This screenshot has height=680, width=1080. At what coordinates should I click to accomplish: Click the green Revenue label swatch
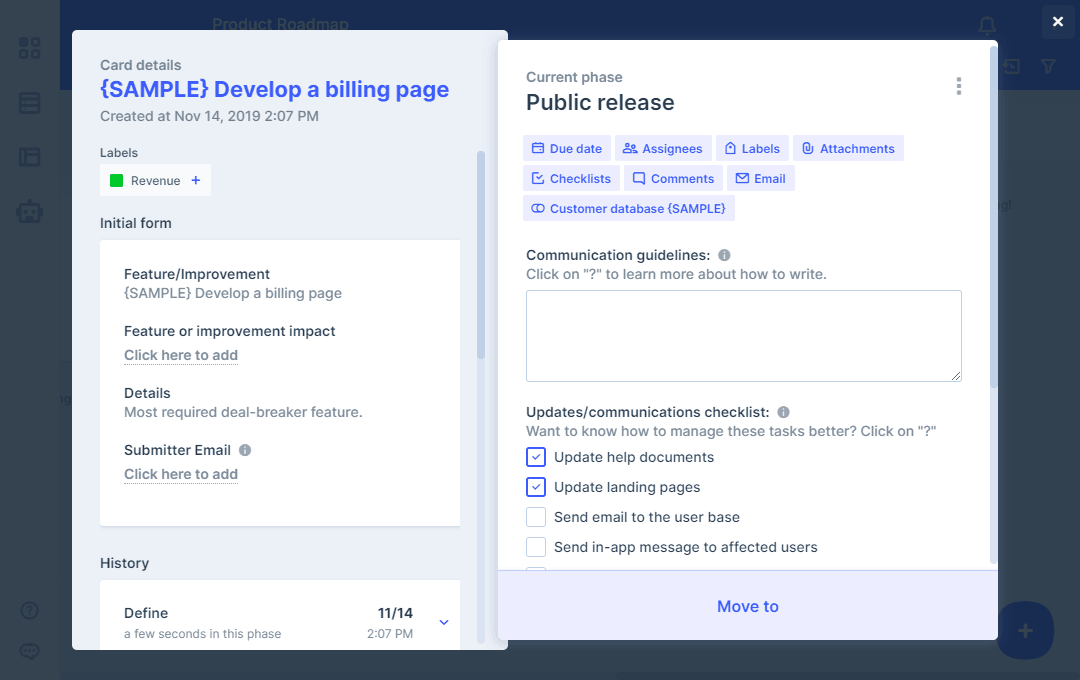(x=116, y=181)
